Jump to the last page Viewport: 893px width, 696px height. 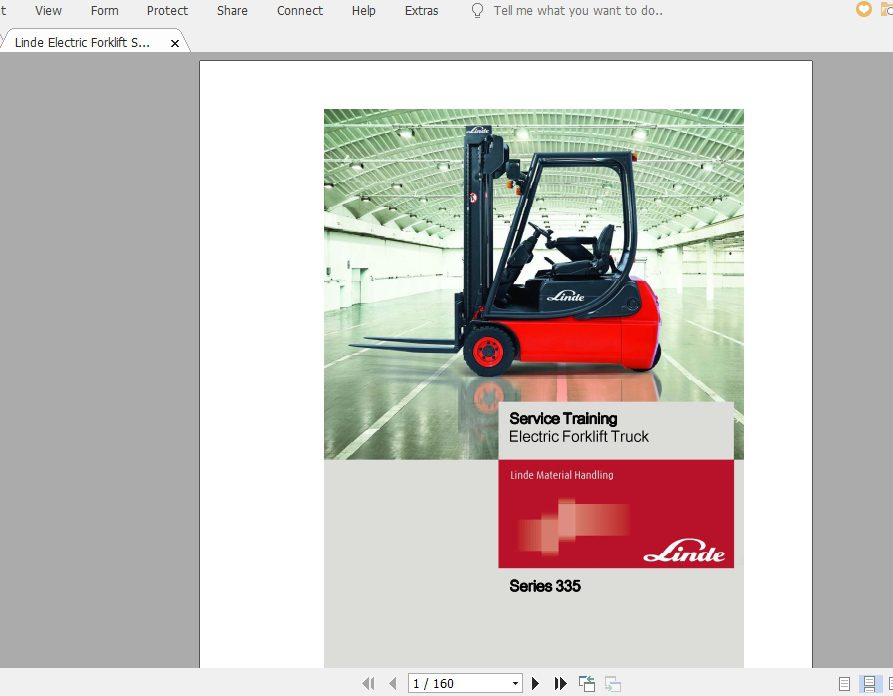(560, 684)
